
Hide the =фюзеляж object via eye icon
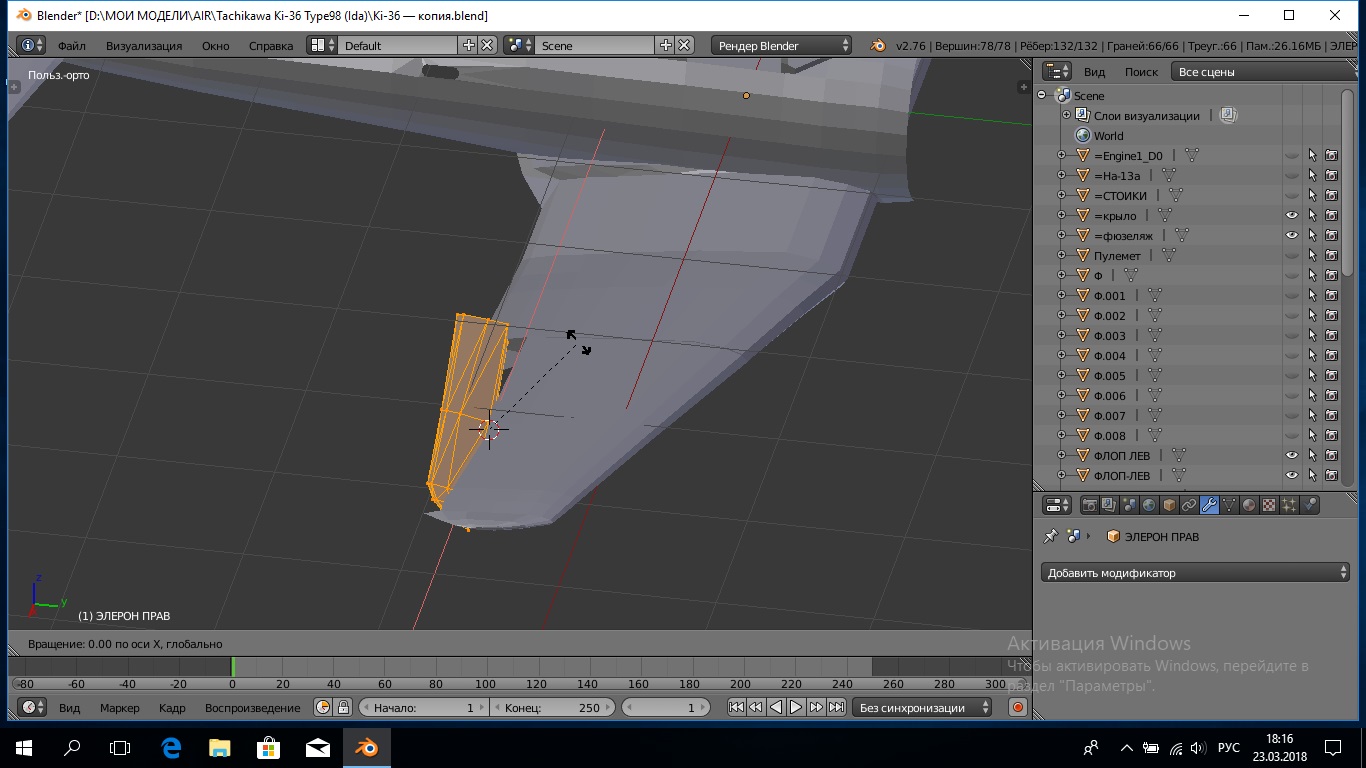1291,235
